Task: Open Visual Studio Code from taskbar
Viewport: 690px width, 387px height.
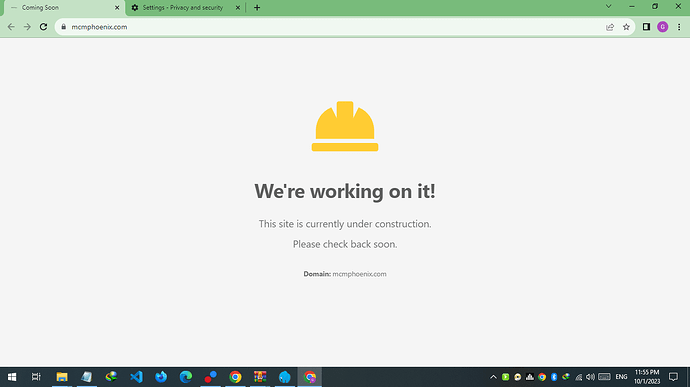Action: (x=136, y=377)
